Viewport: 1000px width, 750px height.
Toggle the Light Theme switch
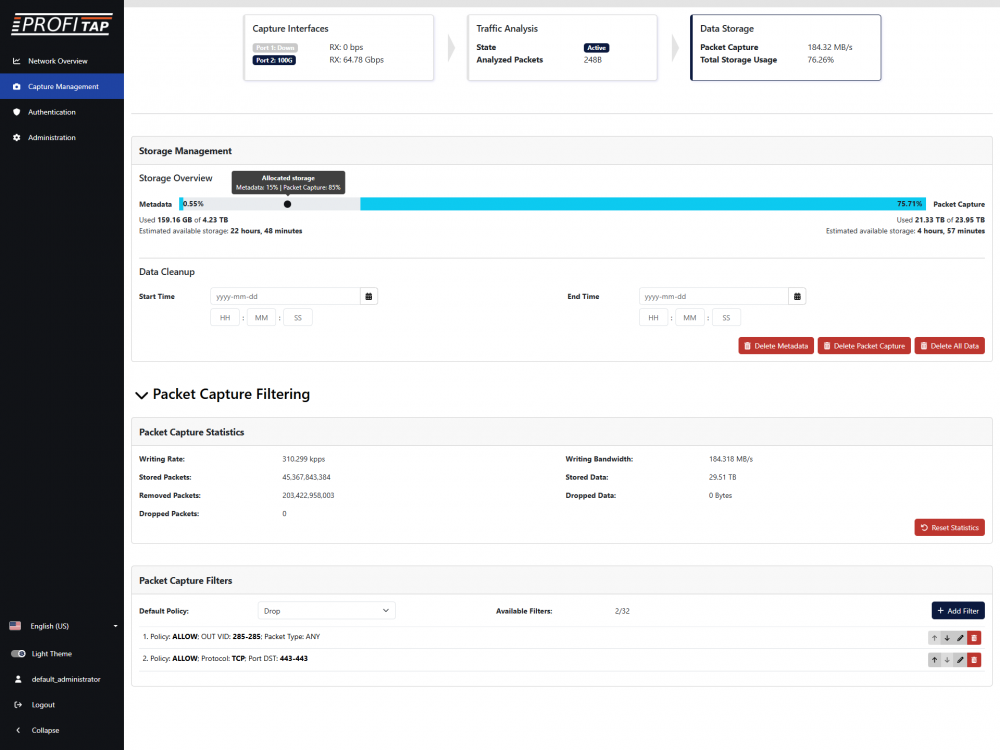[19, 654]
